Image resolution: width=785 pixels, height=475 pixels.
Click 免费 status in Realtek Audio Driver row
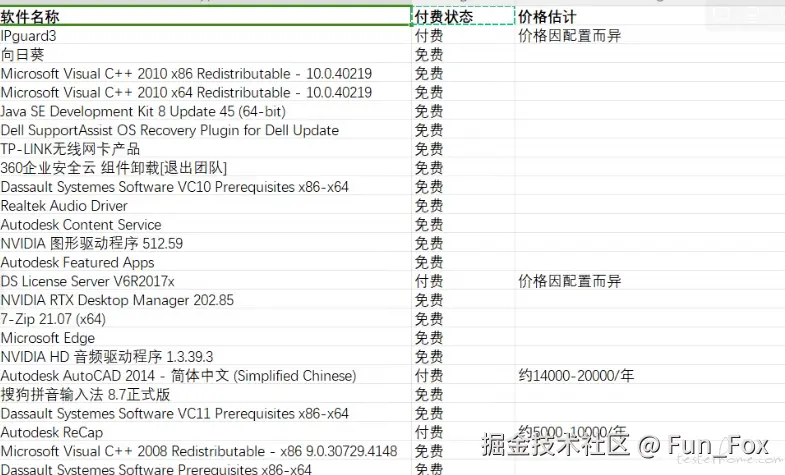463,206
